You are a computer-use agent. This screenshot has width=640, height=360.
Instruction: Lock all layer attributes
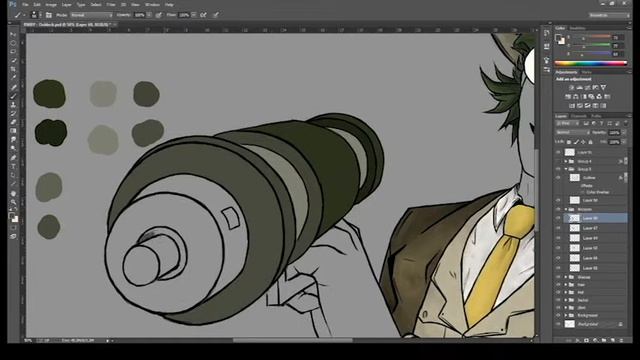[590, 142]
